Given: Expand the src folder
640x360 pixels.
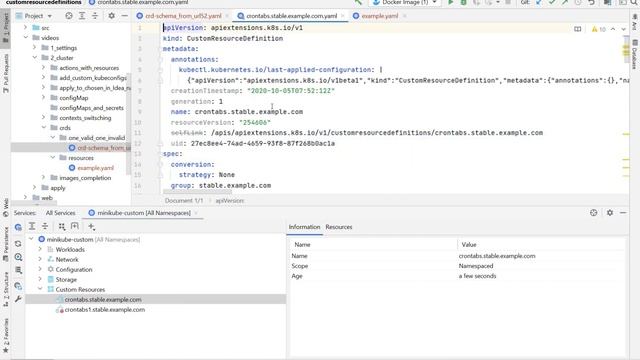Looking at the screenshot, I should [25, 28].
